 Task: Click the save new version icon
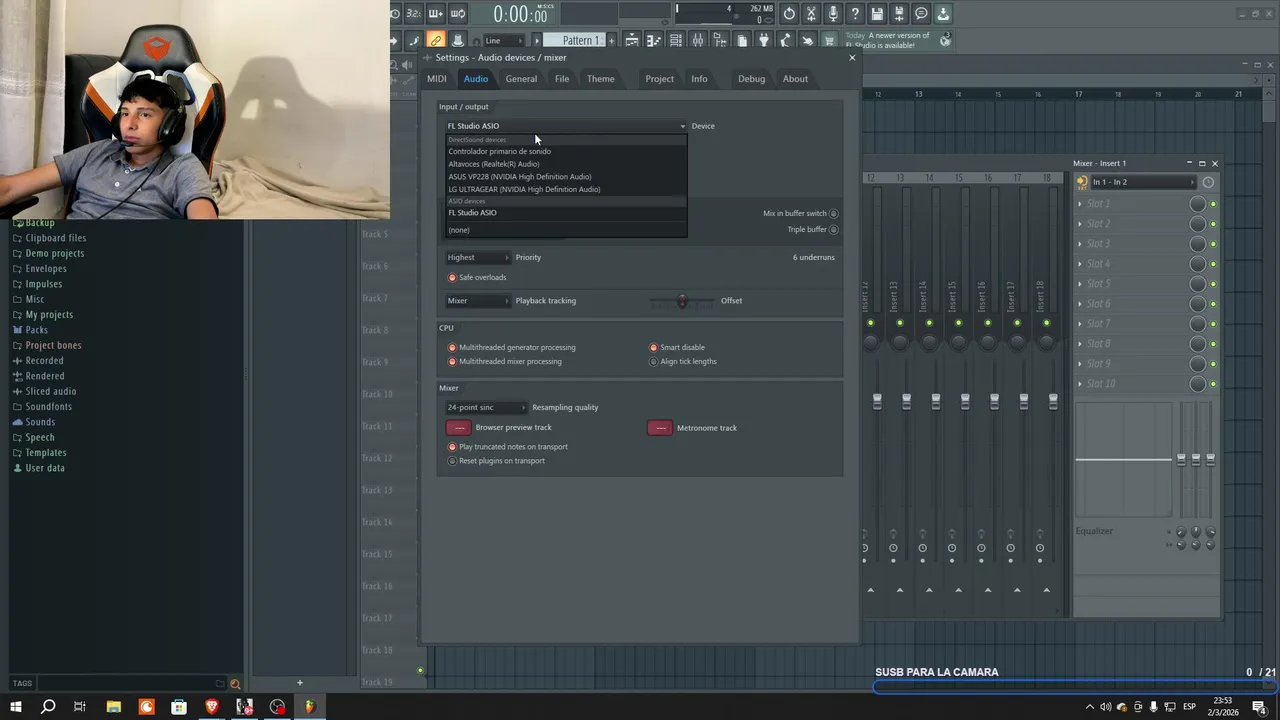[x=899, y=14]
